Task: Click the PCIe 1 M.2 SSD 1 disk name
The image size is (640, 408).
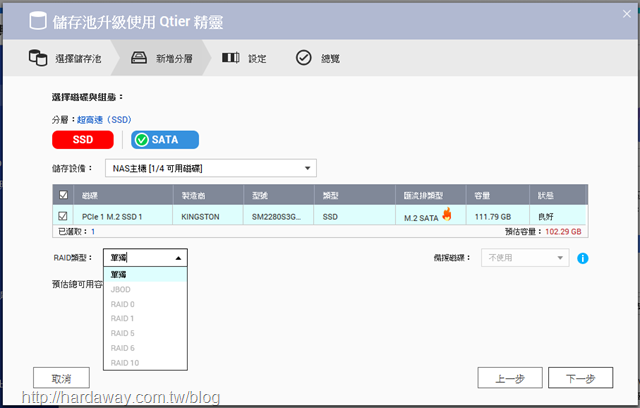Action: click(x=112, y=217)
